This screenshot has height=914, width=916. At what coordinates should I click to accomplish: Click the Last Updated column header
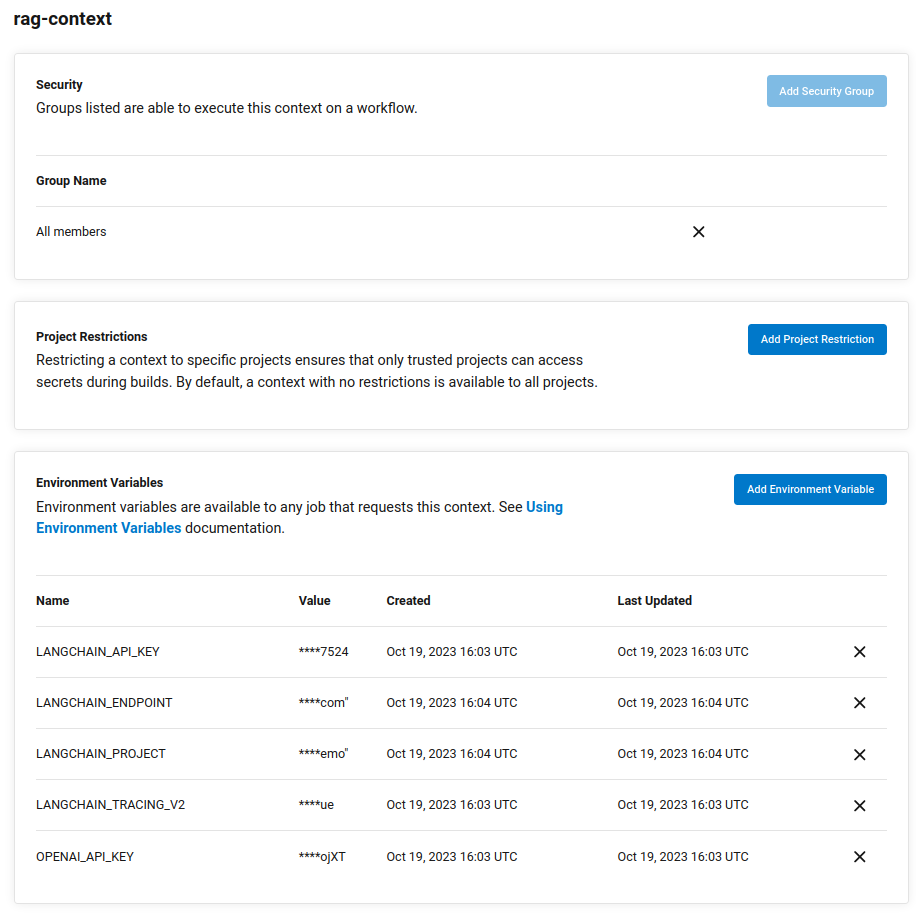[654, 600]
